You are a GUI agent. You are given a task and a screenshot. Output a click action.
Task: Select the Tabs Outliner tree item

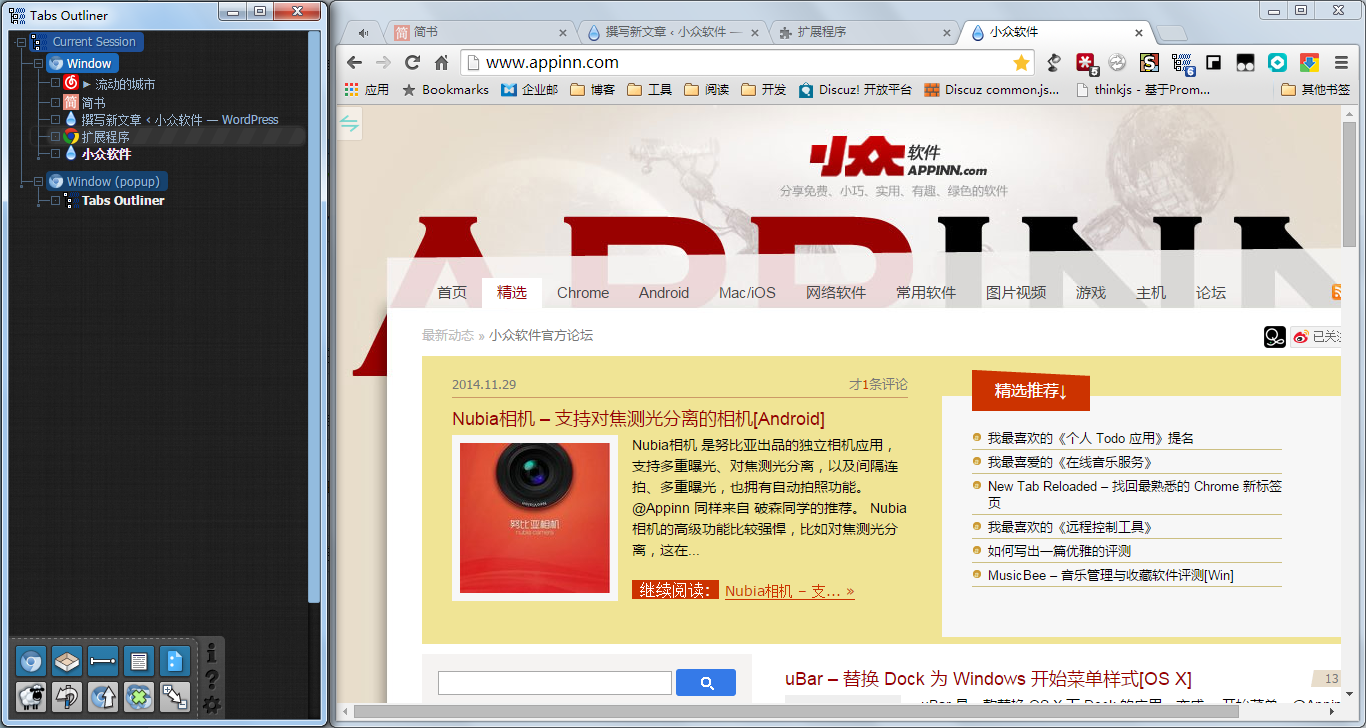click(123, 200)
